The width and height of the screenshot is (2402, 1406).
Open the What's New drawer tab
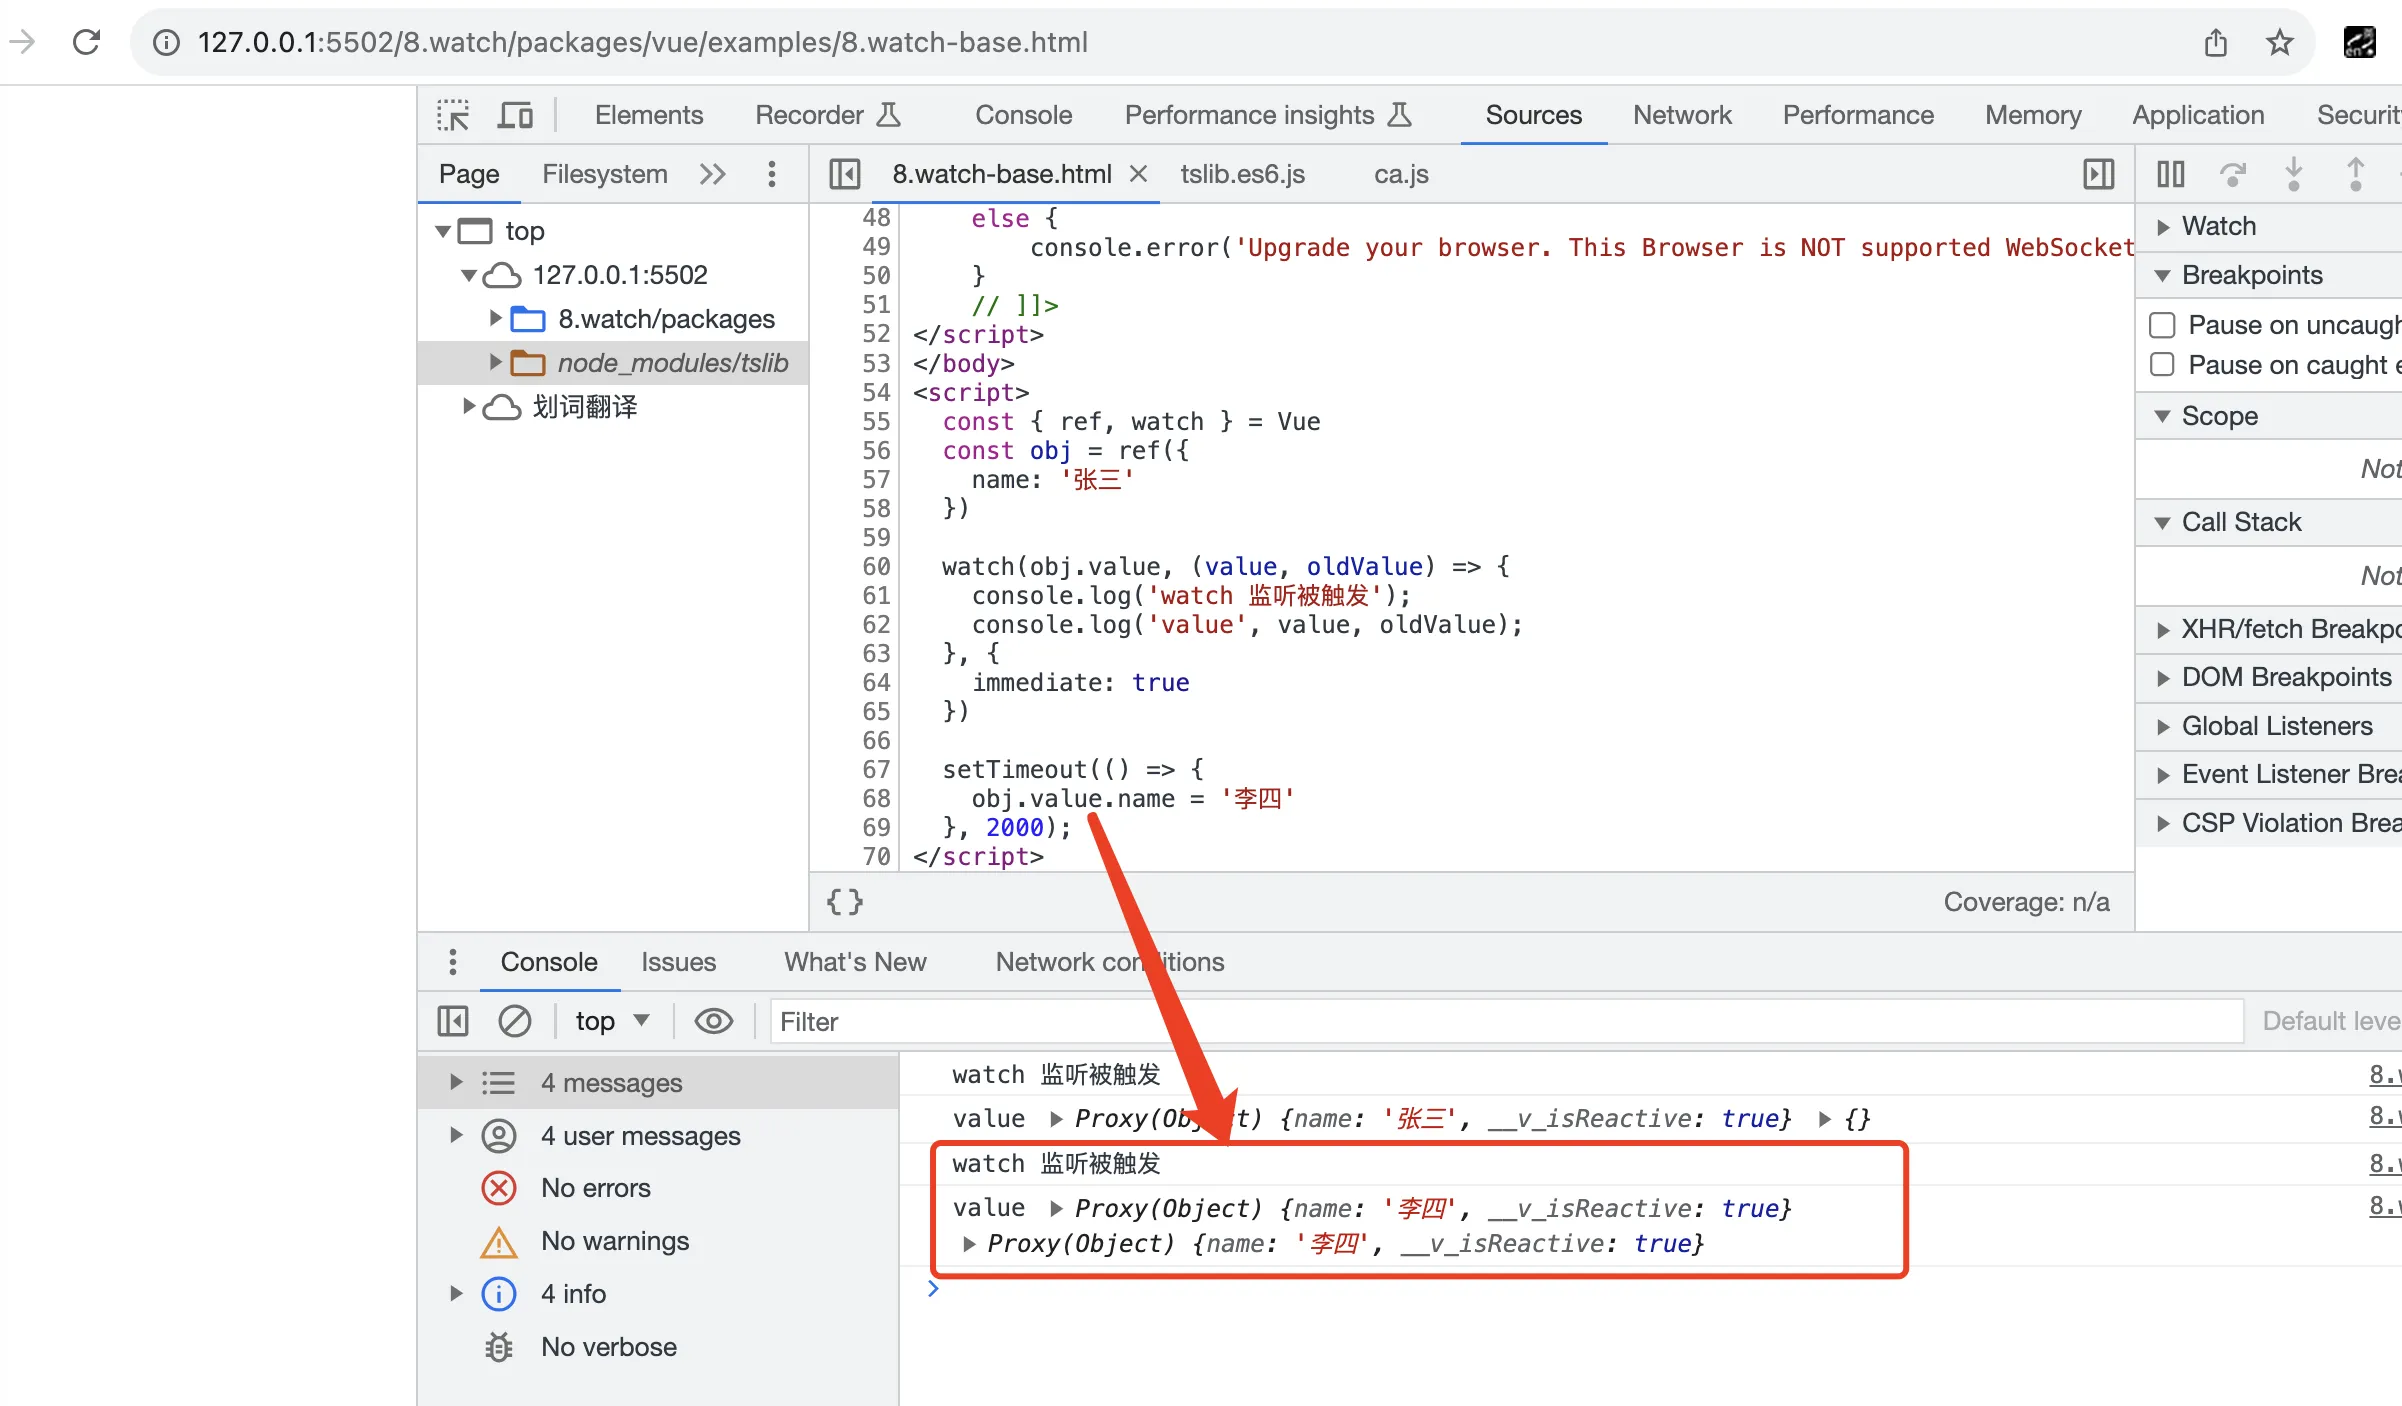pos(855,962)
